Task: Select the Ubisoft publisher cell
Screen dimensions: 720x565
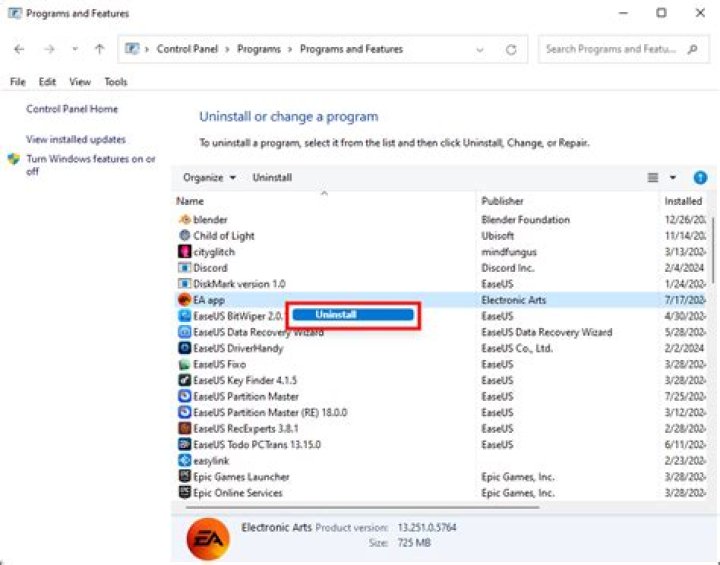Action: (x=497, y=236)
